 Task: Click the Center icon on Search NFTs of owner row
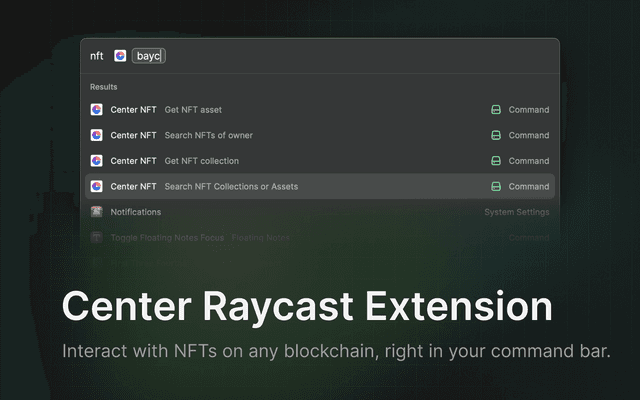coord(97,135)
